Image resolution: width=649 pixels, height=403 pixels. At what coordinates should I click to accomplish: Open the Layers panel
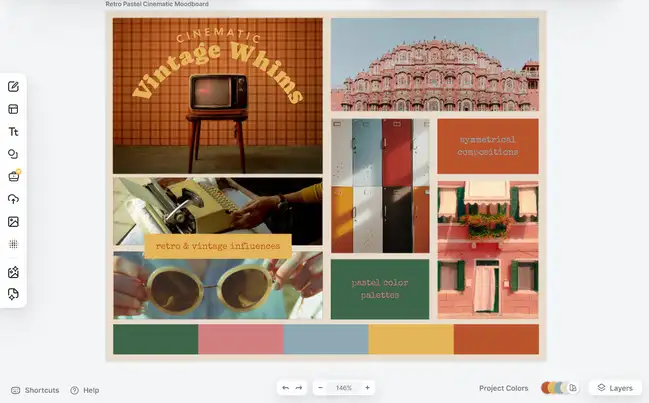[x=613, y=388]
